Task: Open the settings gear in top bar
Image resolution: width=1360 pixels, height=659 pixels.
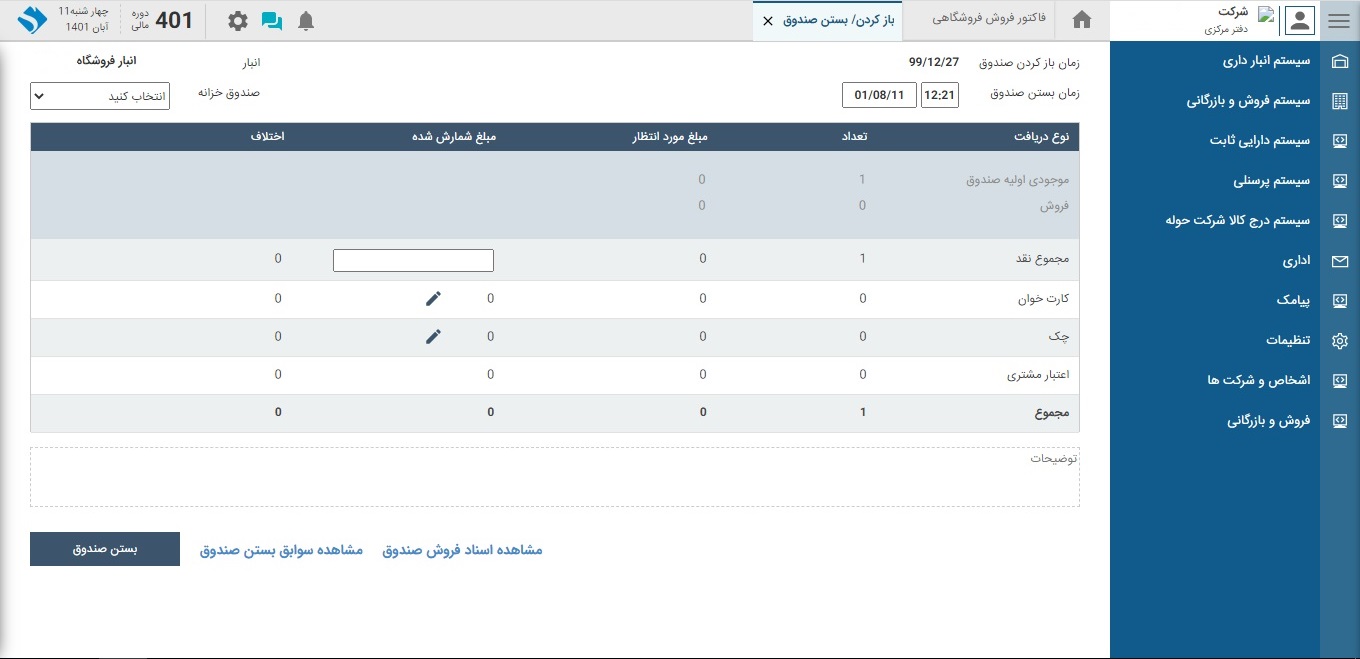Action: click(237, 21)
